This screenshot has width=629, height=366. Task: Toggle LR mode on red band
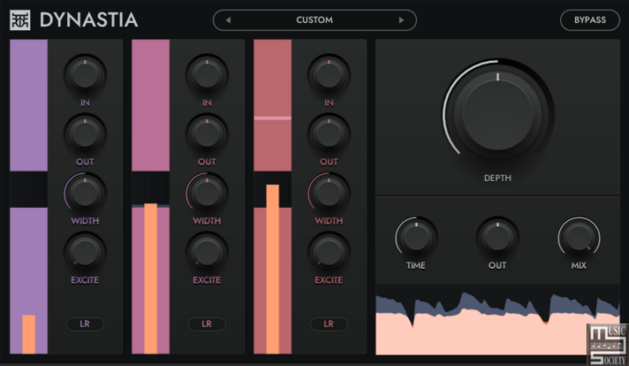coord(329,324)
